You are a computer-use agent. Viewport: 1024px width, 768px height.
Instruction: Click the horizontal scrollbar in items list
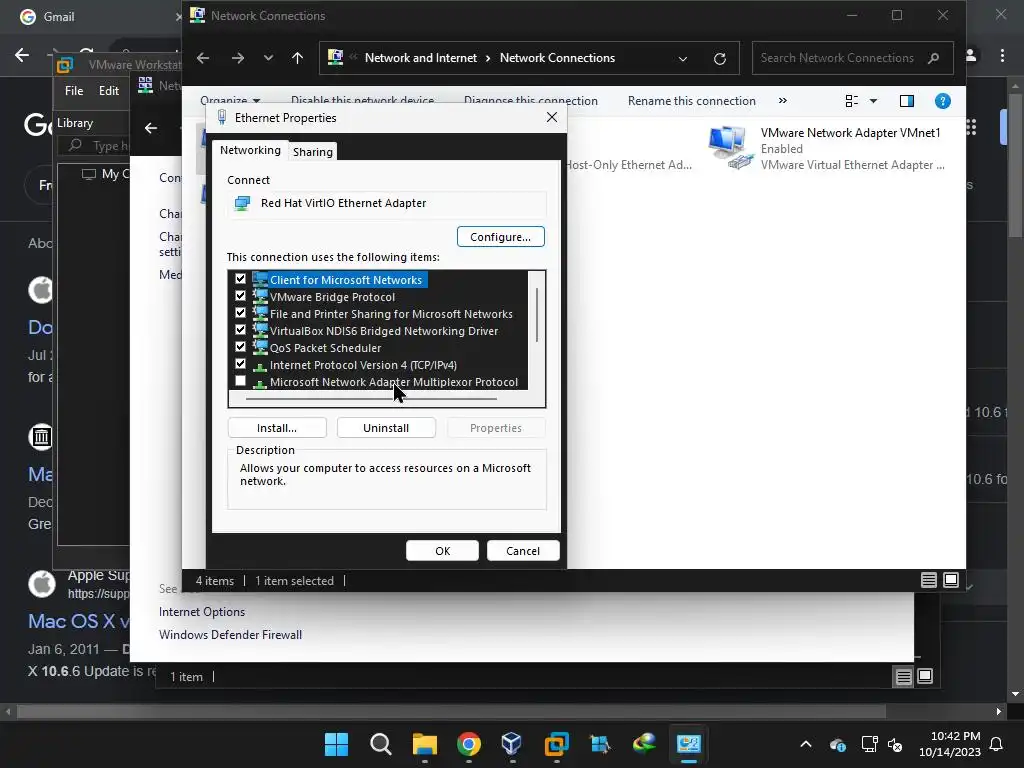point(371,398)
